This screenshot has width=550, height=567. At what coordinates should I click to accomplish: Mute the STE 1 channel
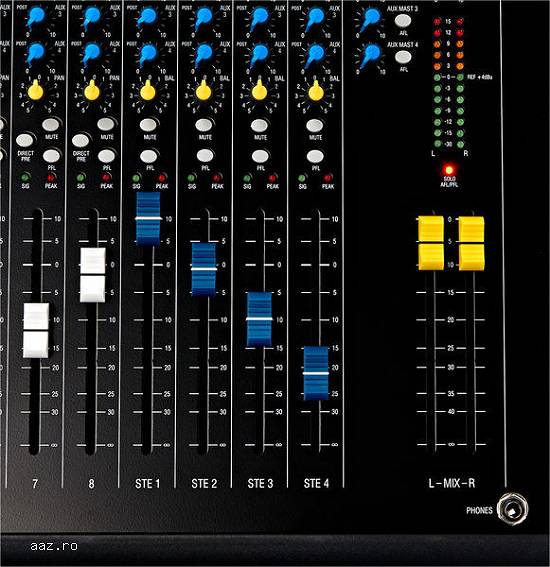coord(148,125)
